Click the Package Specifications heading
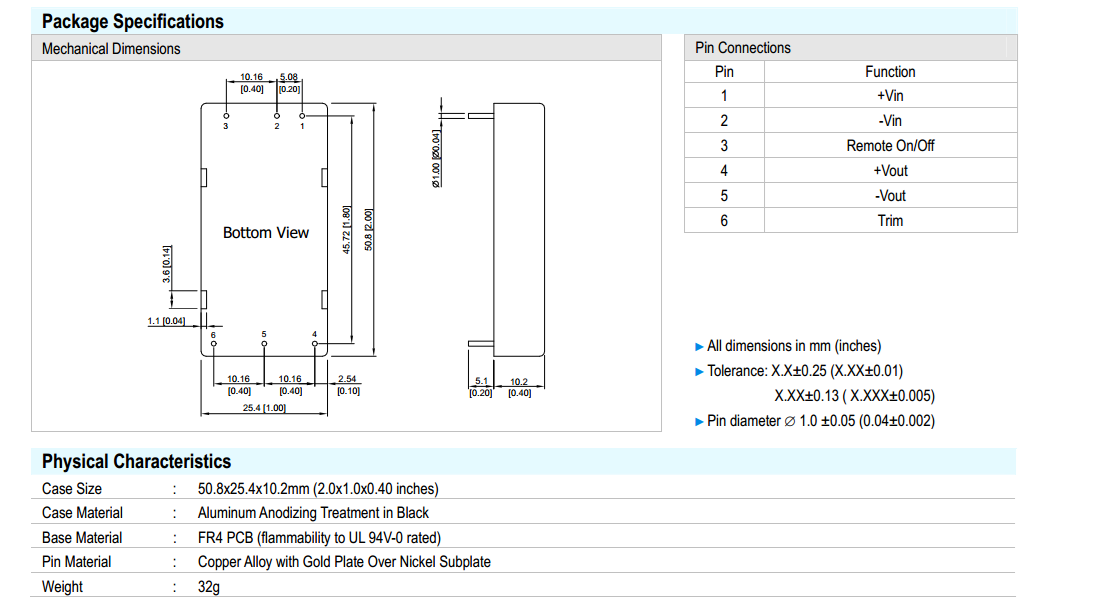Viewport: 1105px width, 604px height. (x=133, y=21)
